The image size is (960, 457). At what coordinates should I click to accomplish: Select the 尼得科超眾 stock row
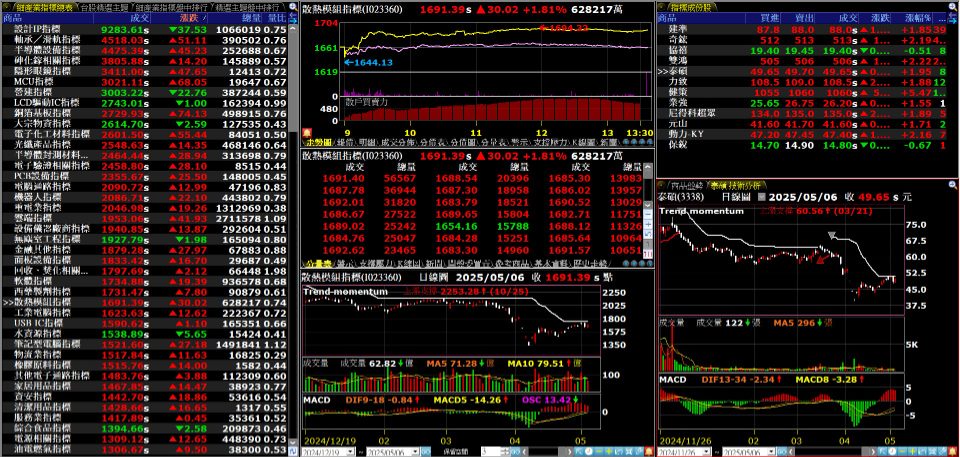pos(802,113)
